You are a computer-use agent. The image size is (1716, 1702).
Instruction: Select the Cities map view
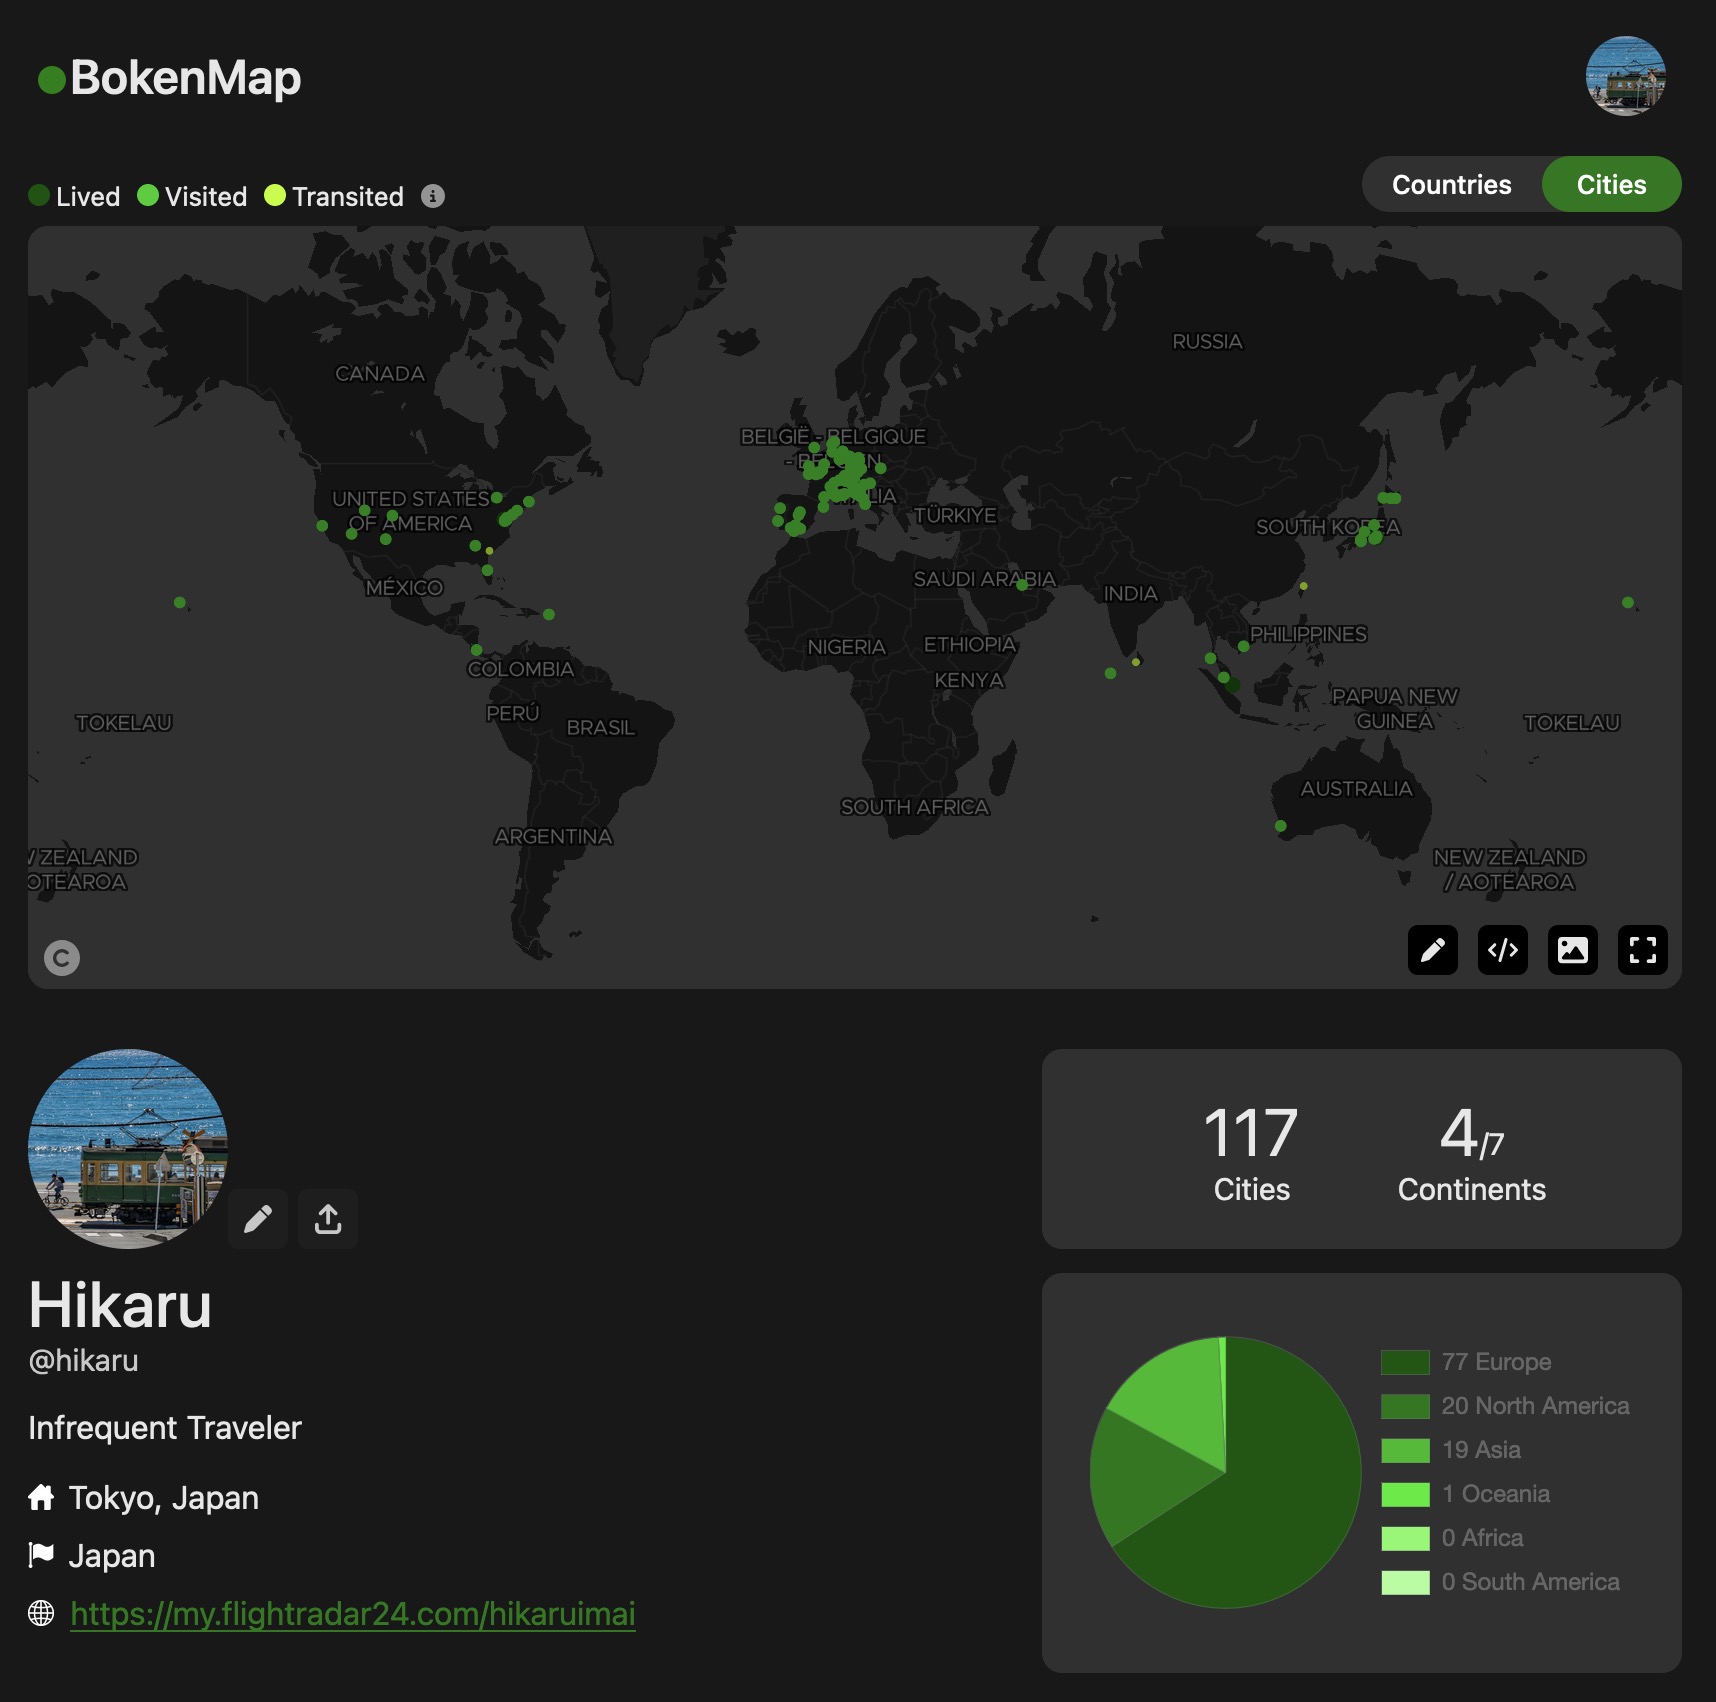[x=1610, y=185]
